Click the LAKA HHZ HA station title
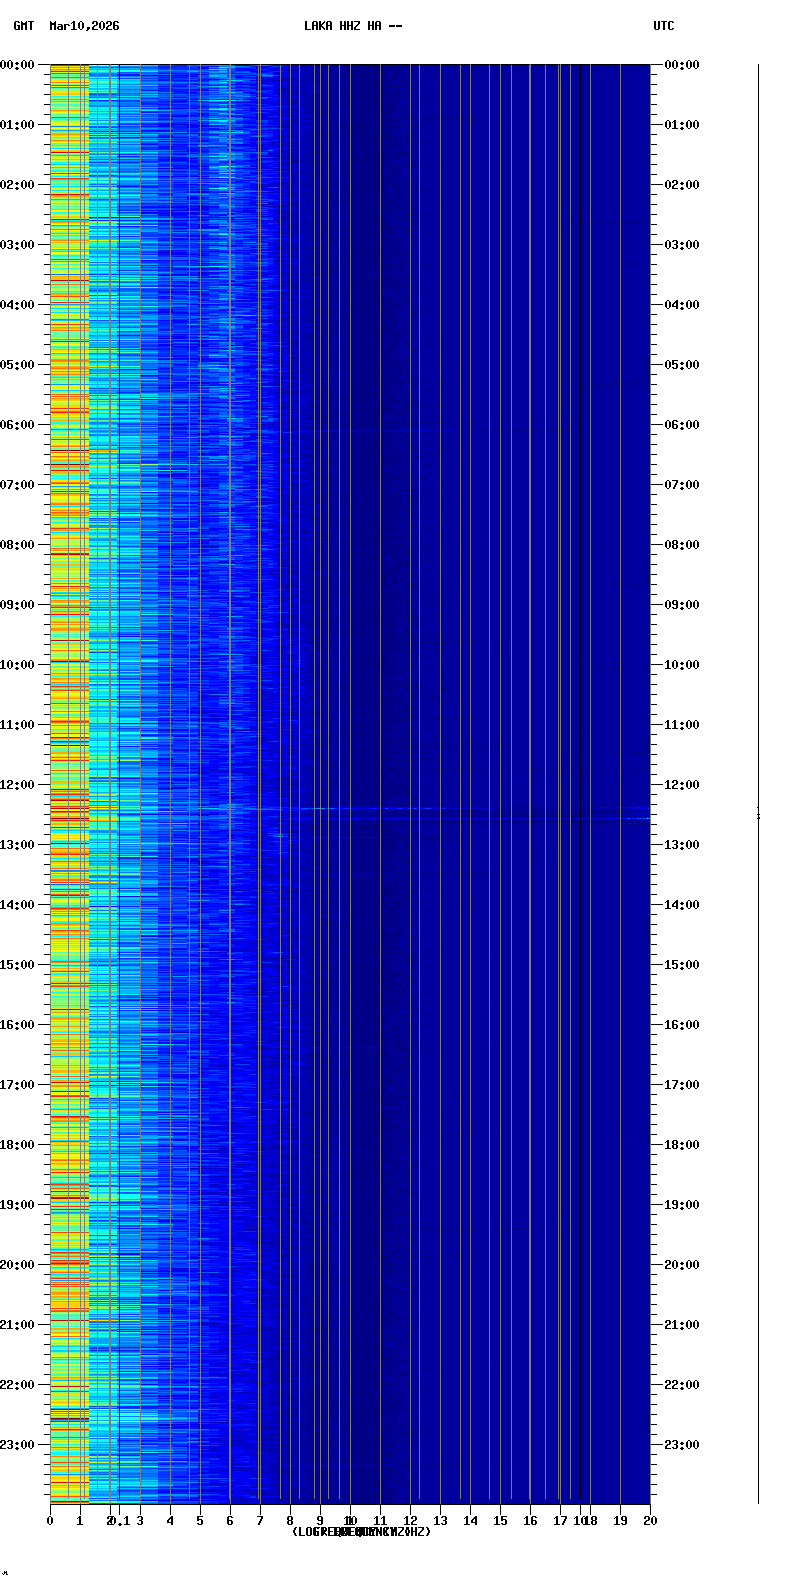This screenshot has height=1584, width=802. [353, 26]
